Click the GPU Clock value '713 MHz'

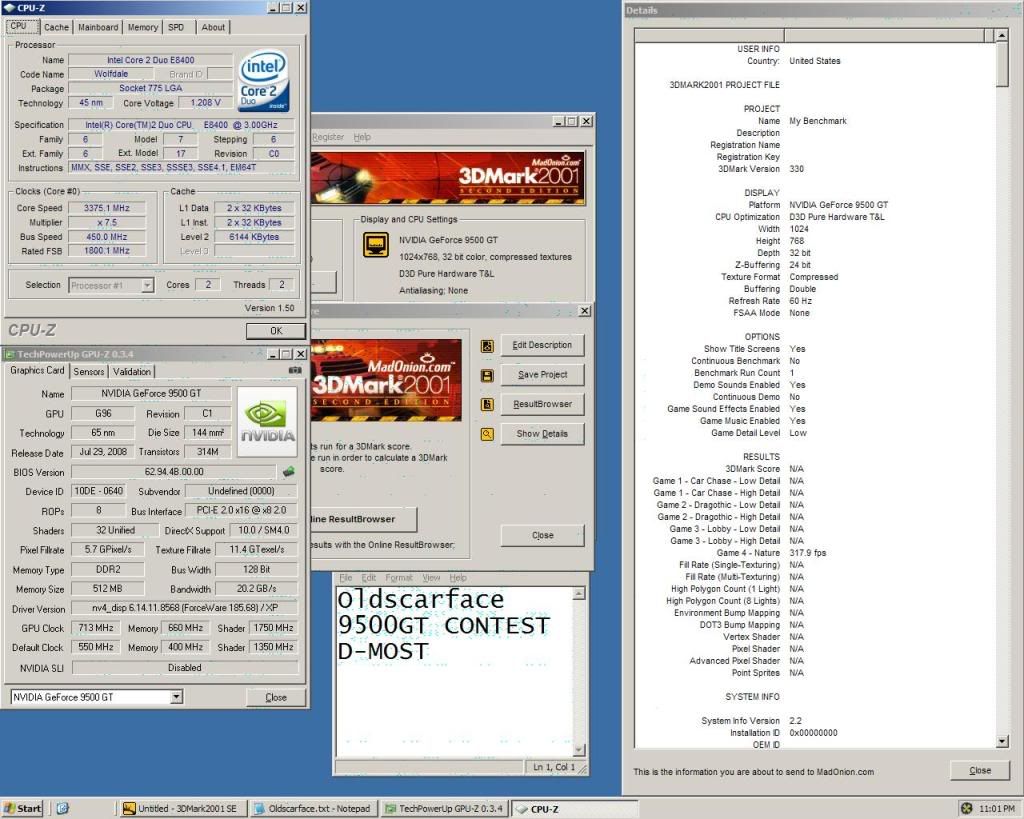95,628
